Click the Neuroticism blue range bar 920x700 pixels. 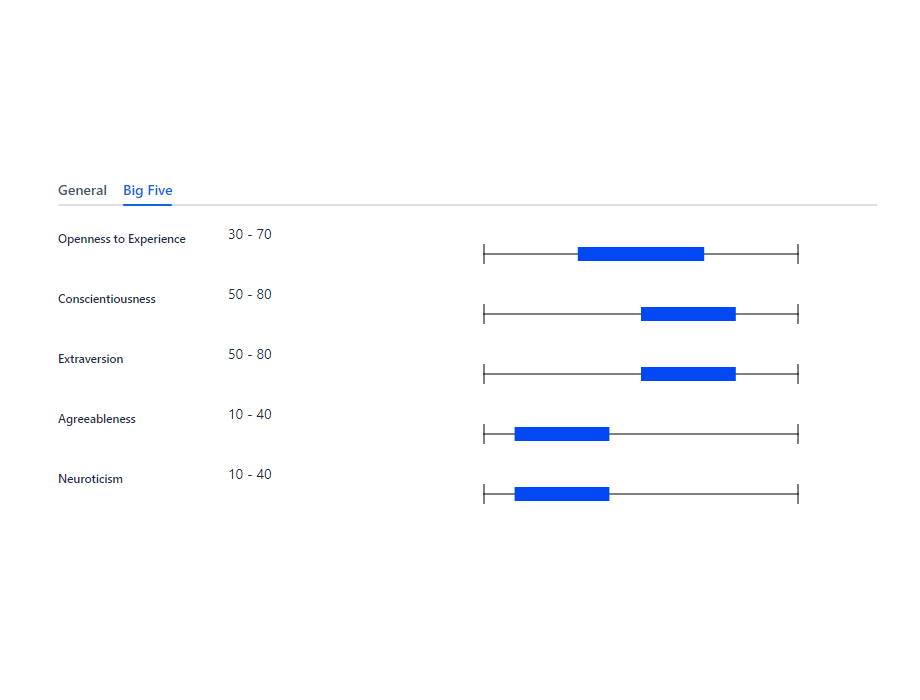click(x=562, y=494)
